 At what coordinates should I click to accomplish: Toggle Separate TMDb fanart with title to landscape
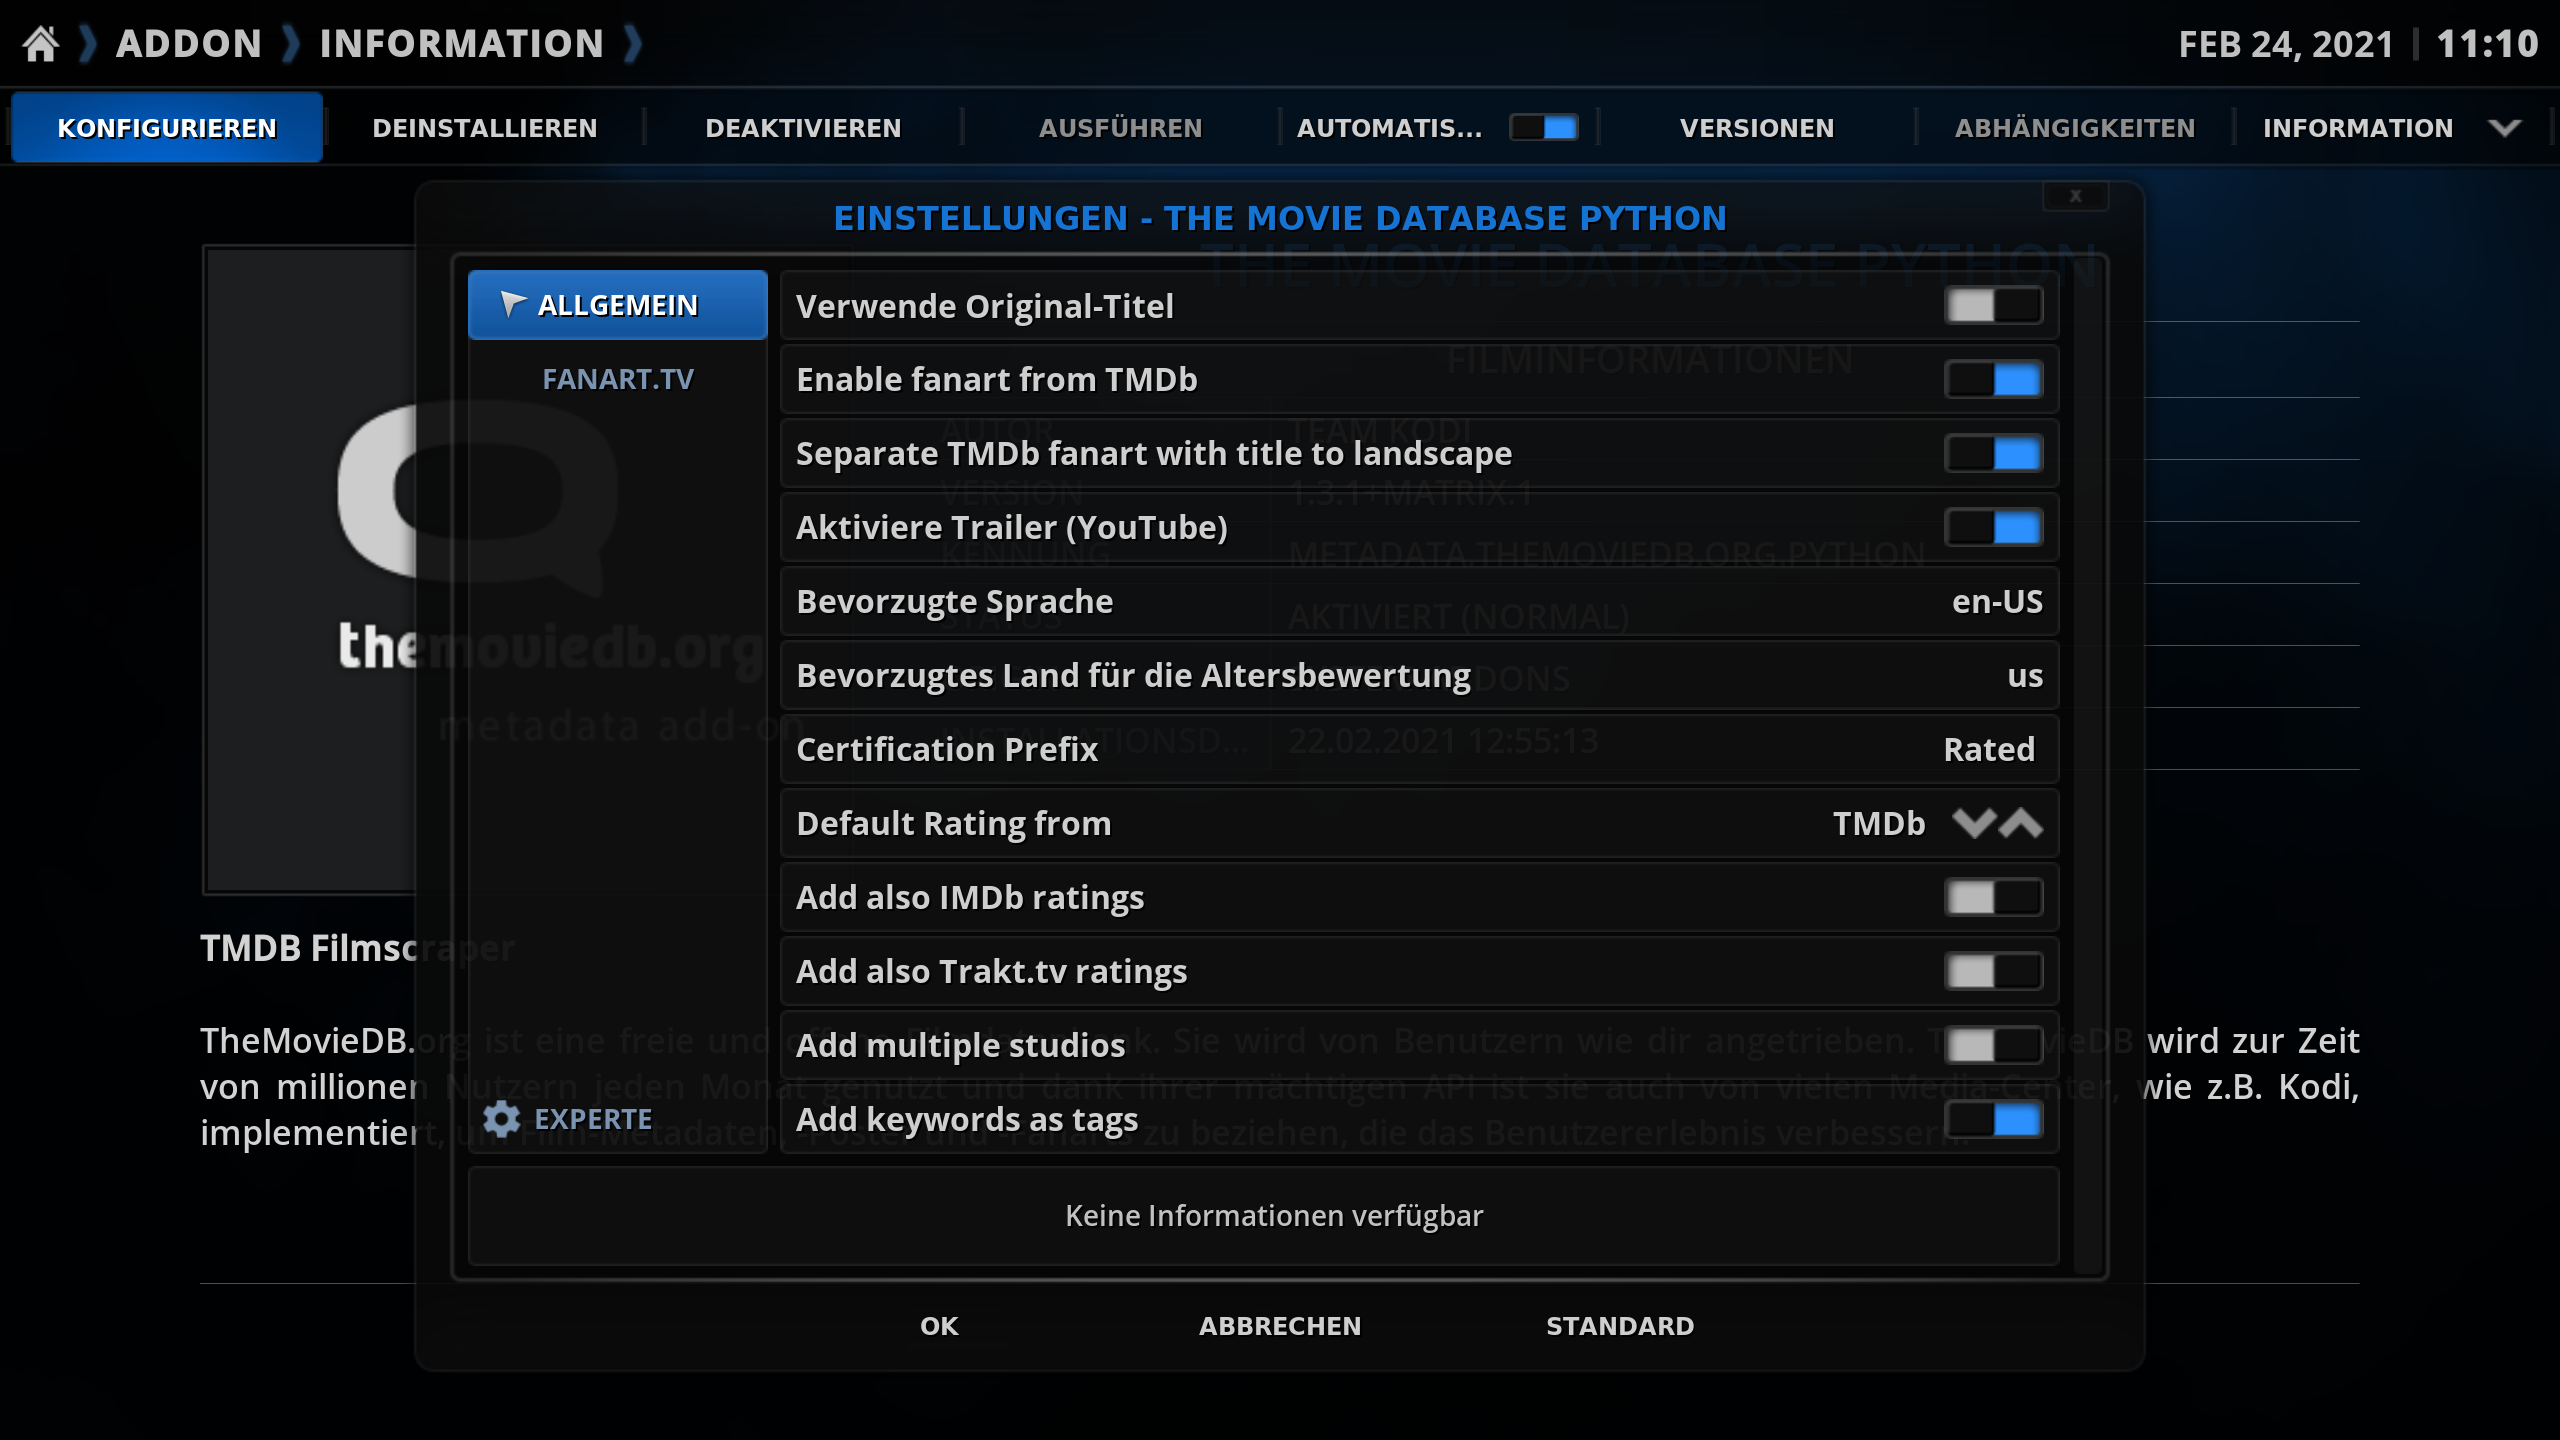tap(1993, 454)
